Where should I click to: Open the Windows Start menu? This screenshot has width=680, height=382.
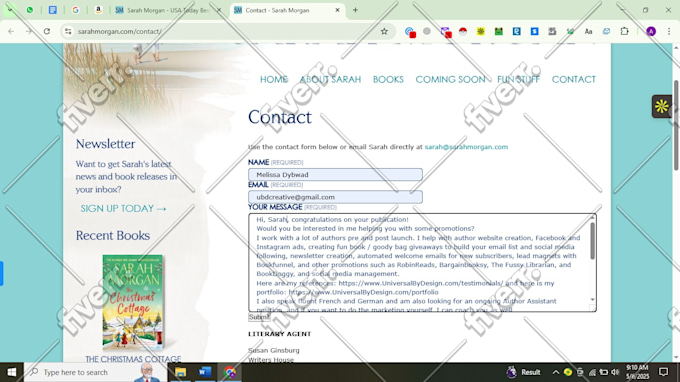pos(12,372)
